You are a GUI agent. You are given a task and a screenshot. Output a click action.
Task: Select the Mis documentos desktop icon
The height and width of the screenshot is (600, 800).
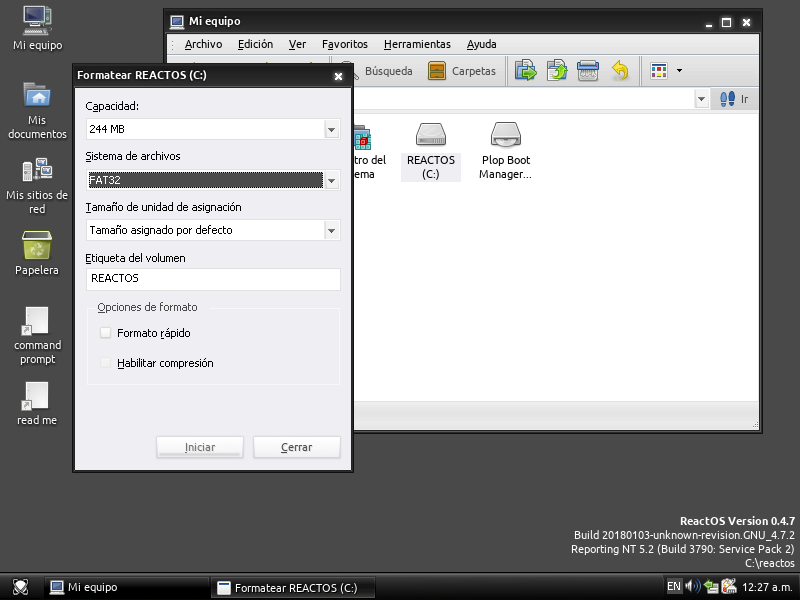coord(37,111)
